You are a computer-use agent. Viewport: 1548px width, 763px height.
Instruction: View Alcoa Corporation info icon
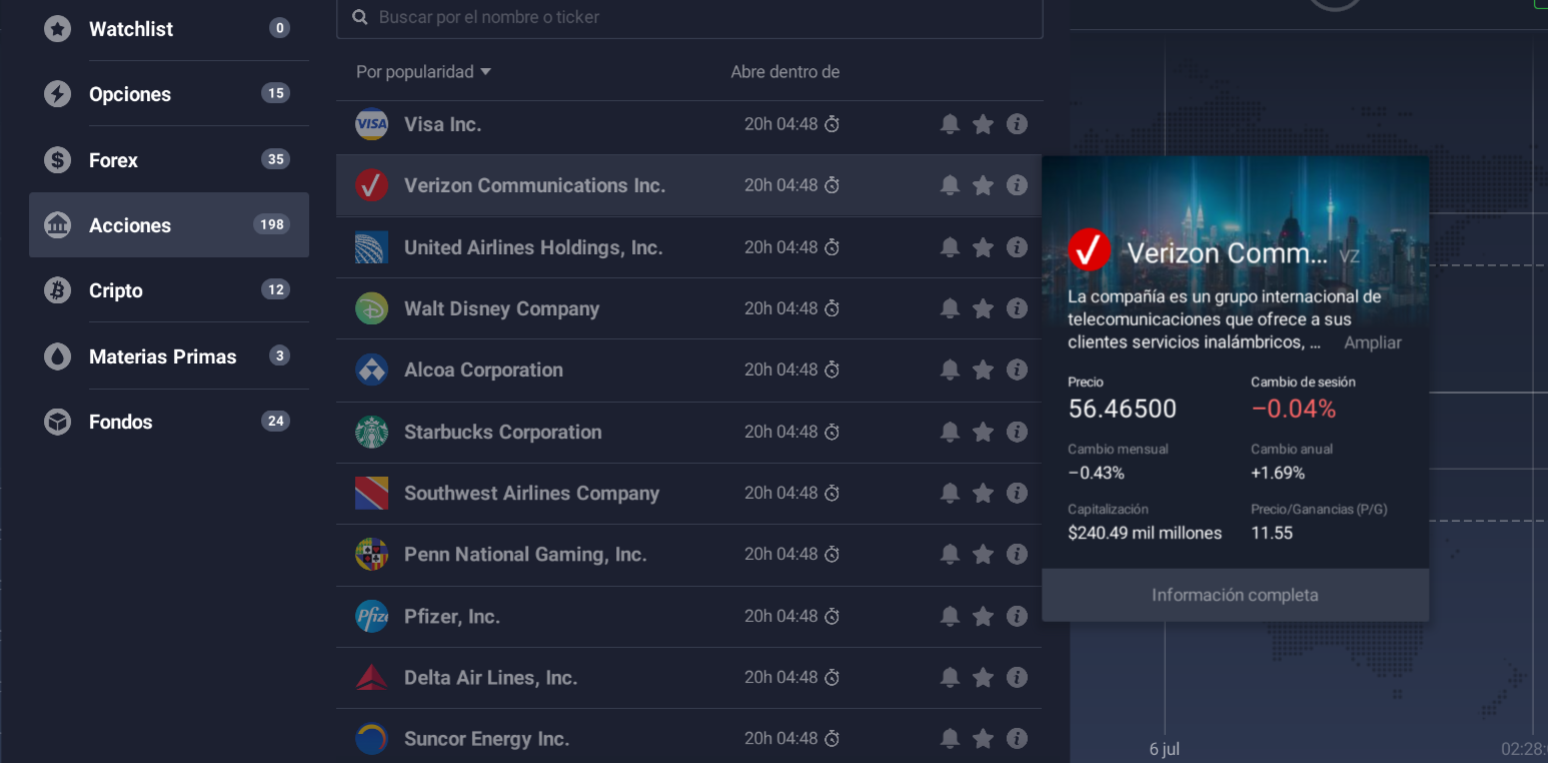(1017, 370)
